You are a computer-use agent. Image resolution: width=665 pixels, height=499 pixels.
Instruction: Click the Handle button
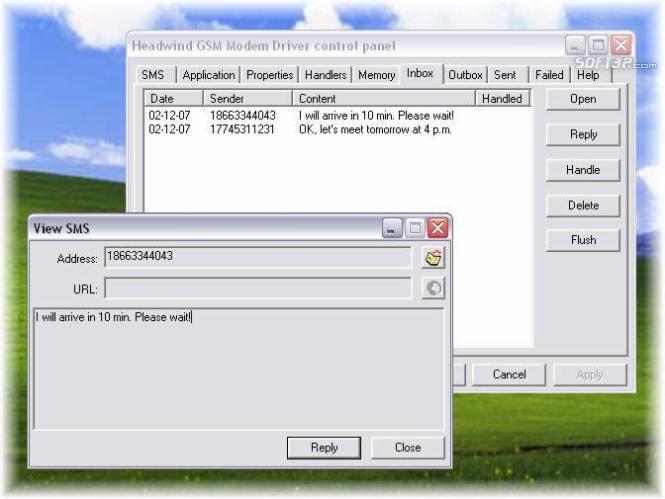583,170
